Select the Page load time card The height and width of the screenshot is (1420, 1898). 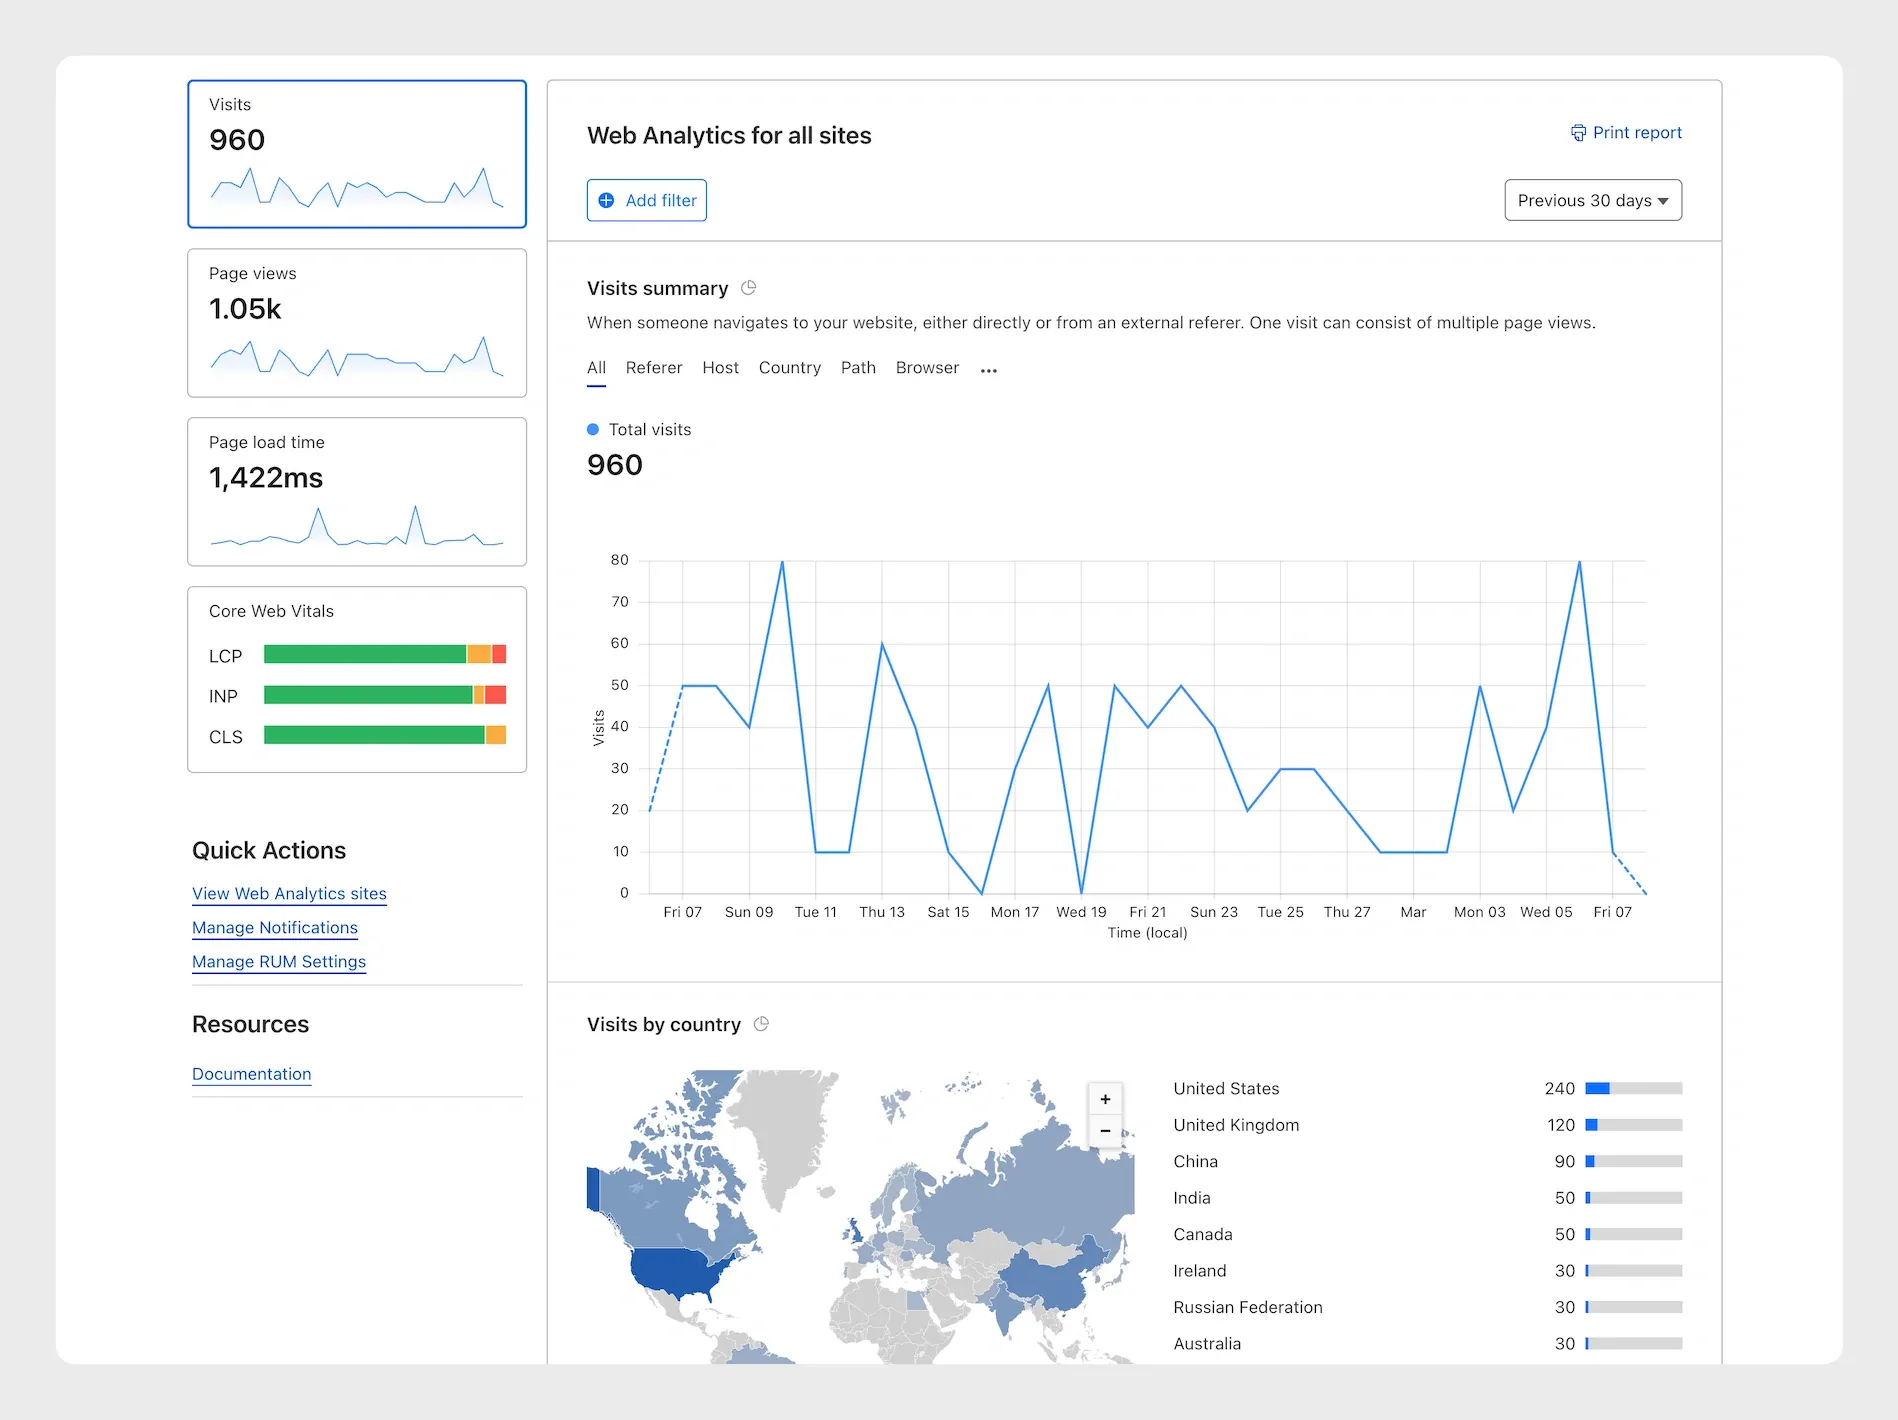pyautogui.click(x=357, y=492)
